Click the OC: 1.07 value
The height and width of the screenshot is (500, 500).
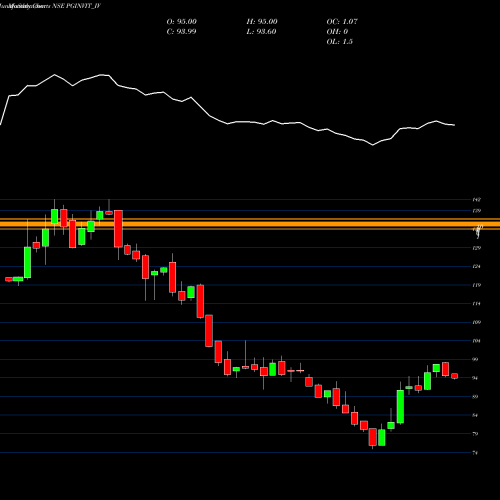(342, 22)
